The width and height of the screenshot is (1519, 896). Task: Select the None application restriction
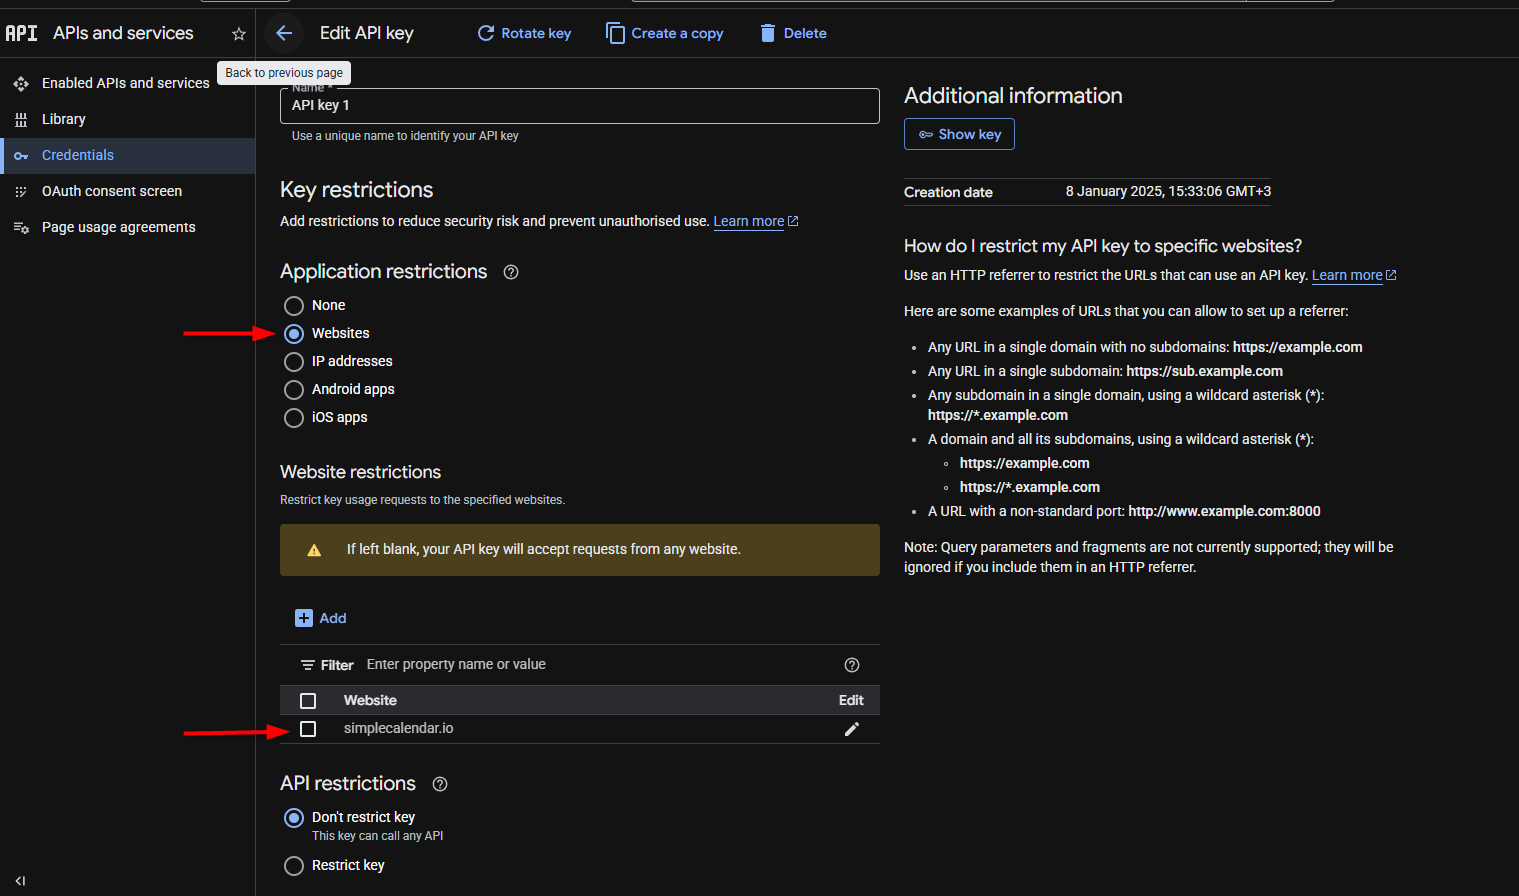[x=294, y=306]
